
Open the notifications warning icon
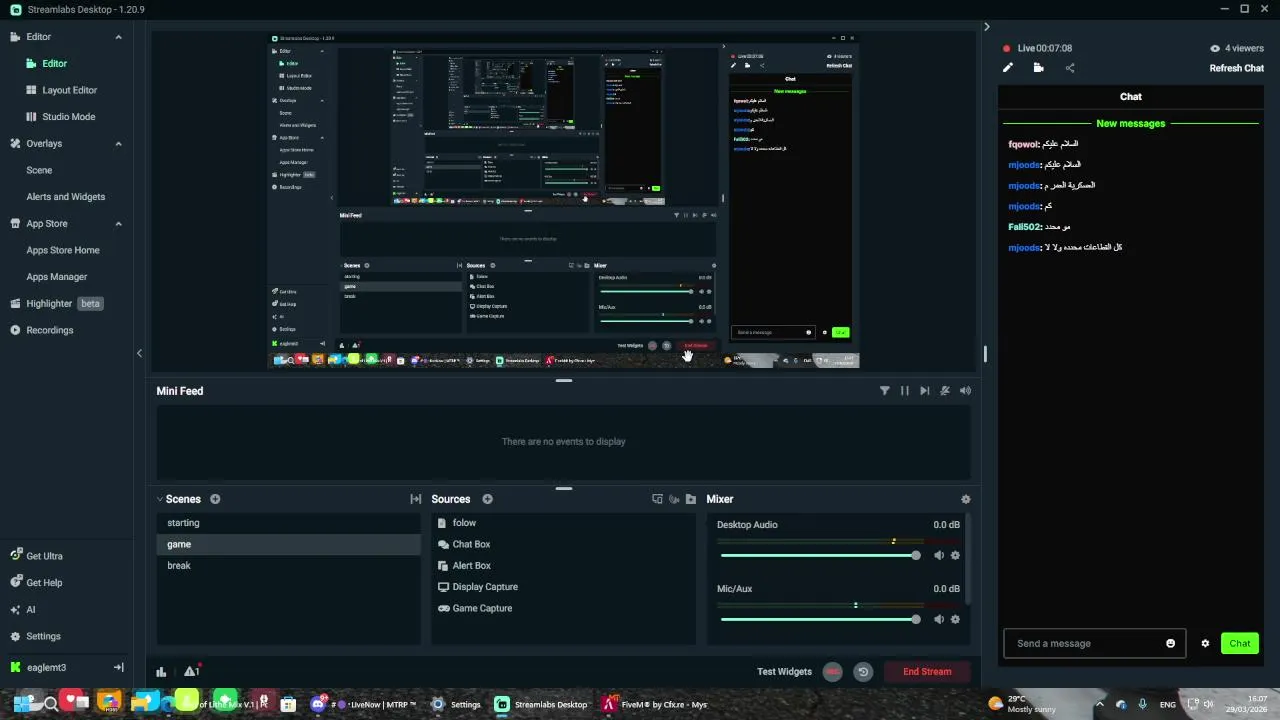191,671
